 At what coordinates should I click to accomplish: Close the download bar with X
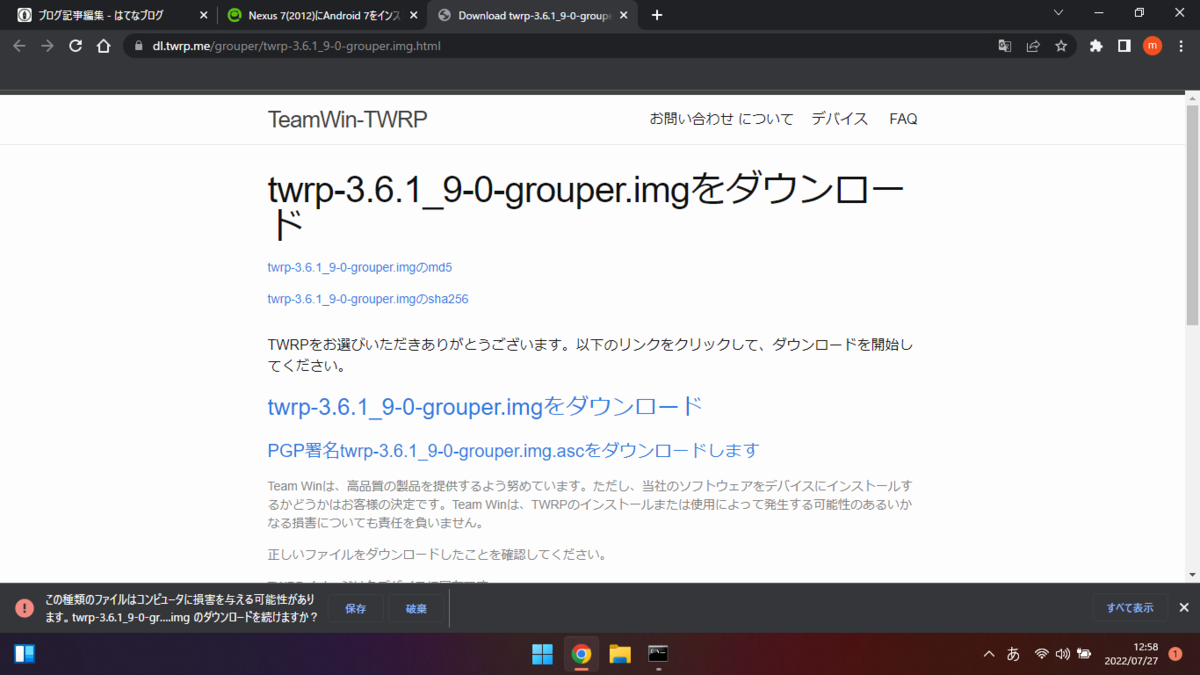[x=1184, y=608]
